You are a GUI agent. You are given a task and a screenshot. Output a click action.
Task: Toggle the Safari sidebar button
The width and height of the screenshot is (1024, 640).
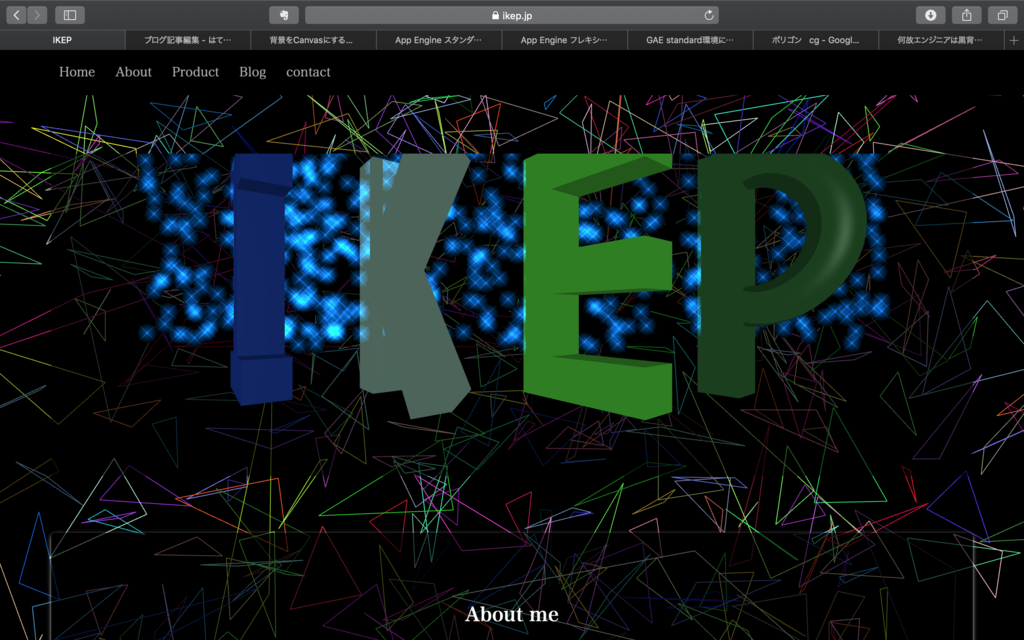click(x=70, y=15)
